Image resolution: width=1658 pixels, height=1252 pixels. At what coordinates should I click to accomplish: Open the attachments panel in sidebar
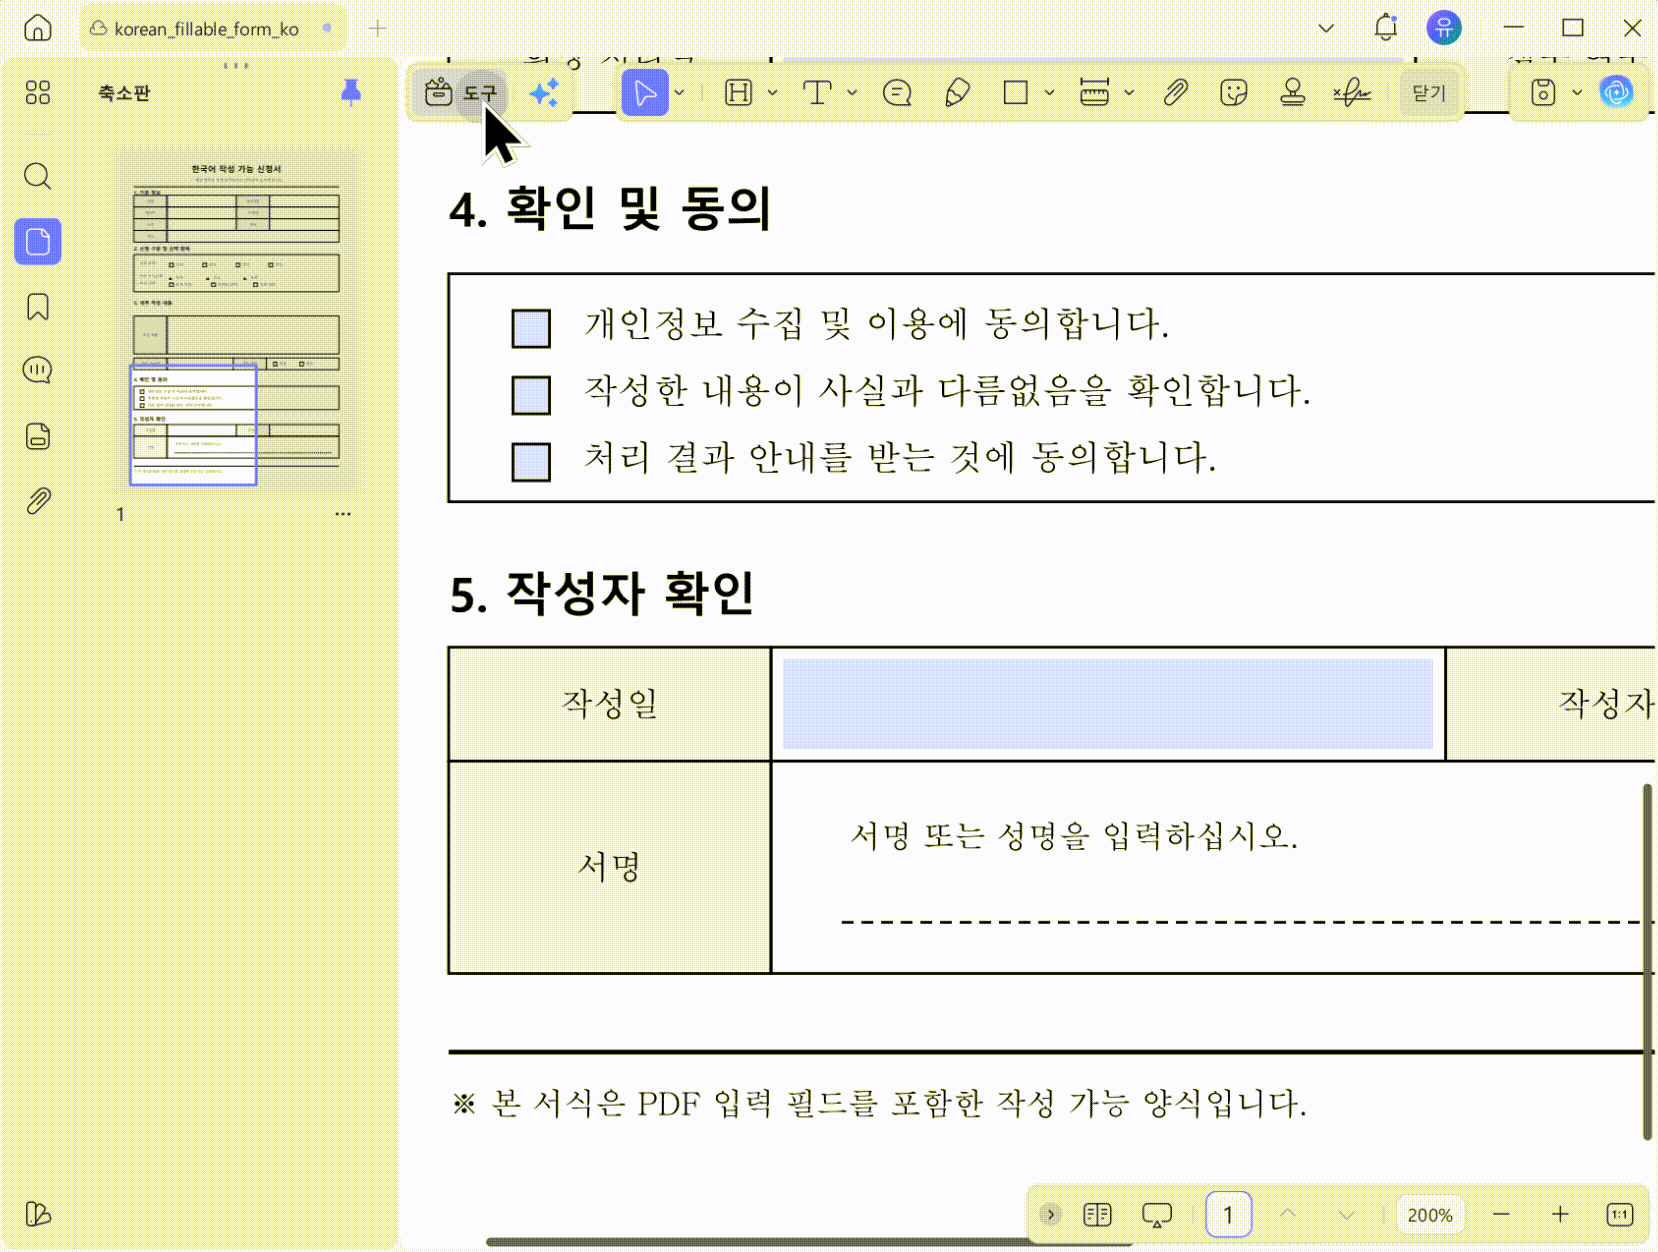point(38,501)
